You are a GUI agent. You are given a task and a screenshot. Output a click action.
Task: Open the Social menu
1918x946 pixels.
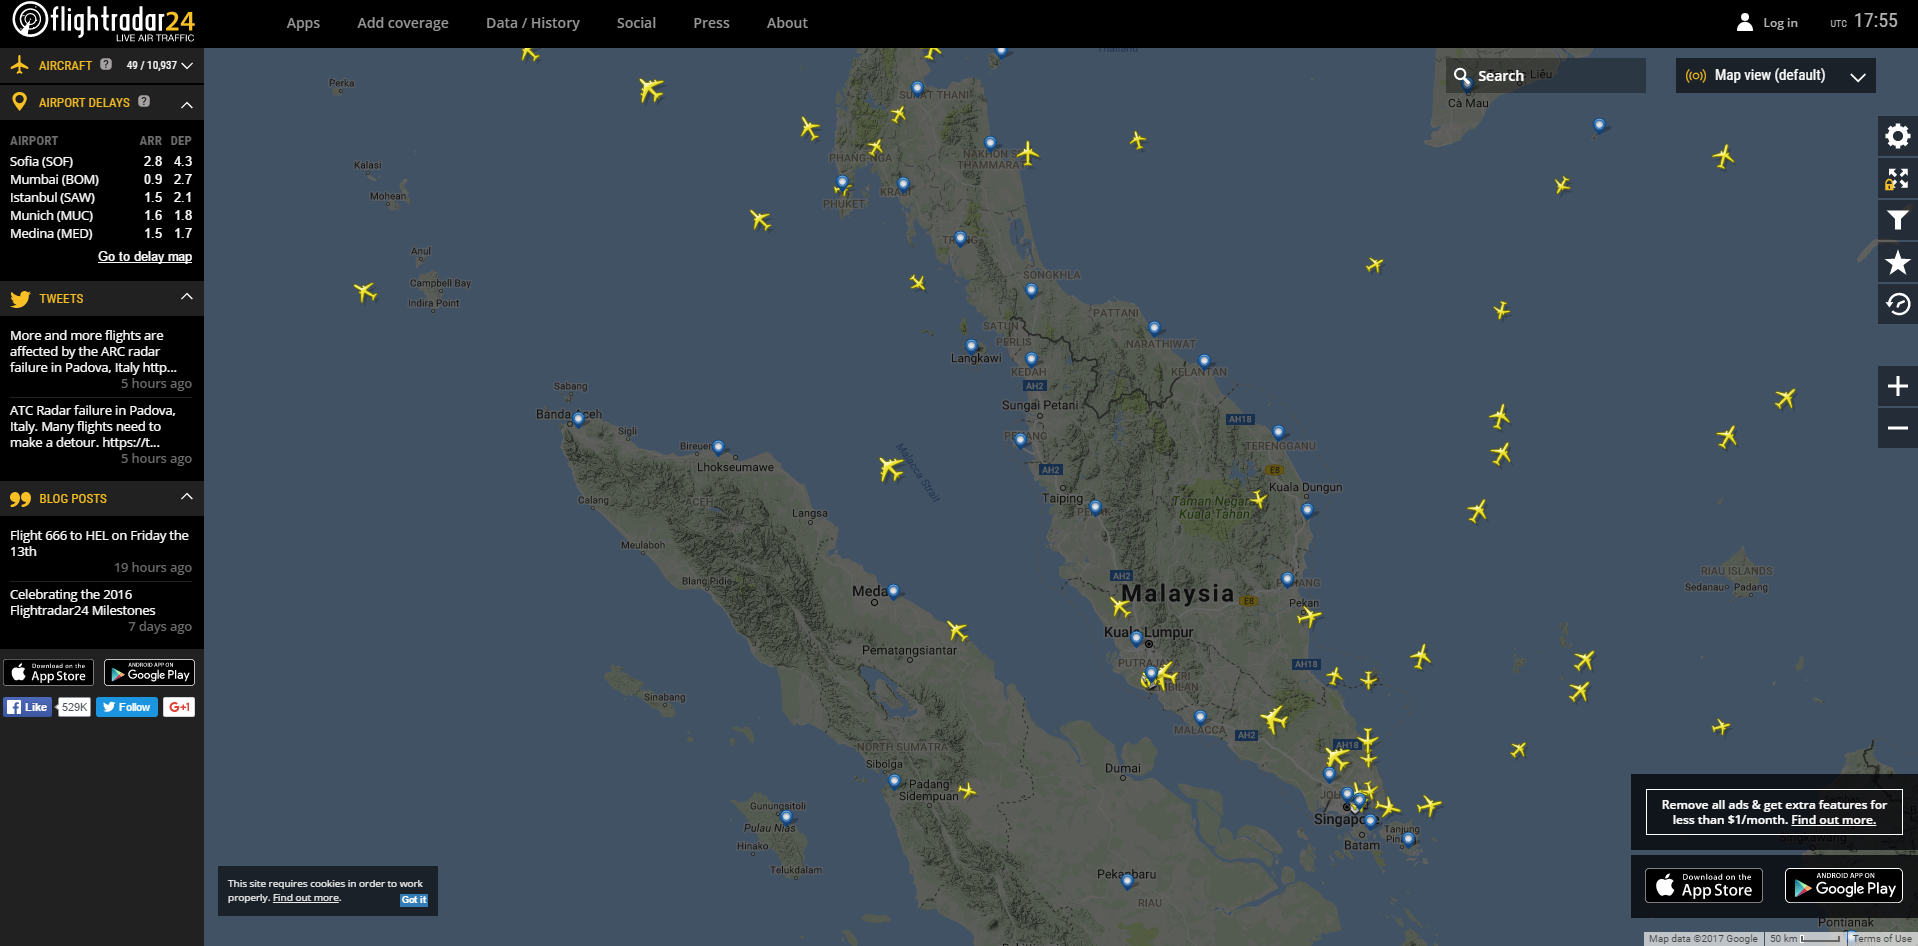(x=636, y=23)
